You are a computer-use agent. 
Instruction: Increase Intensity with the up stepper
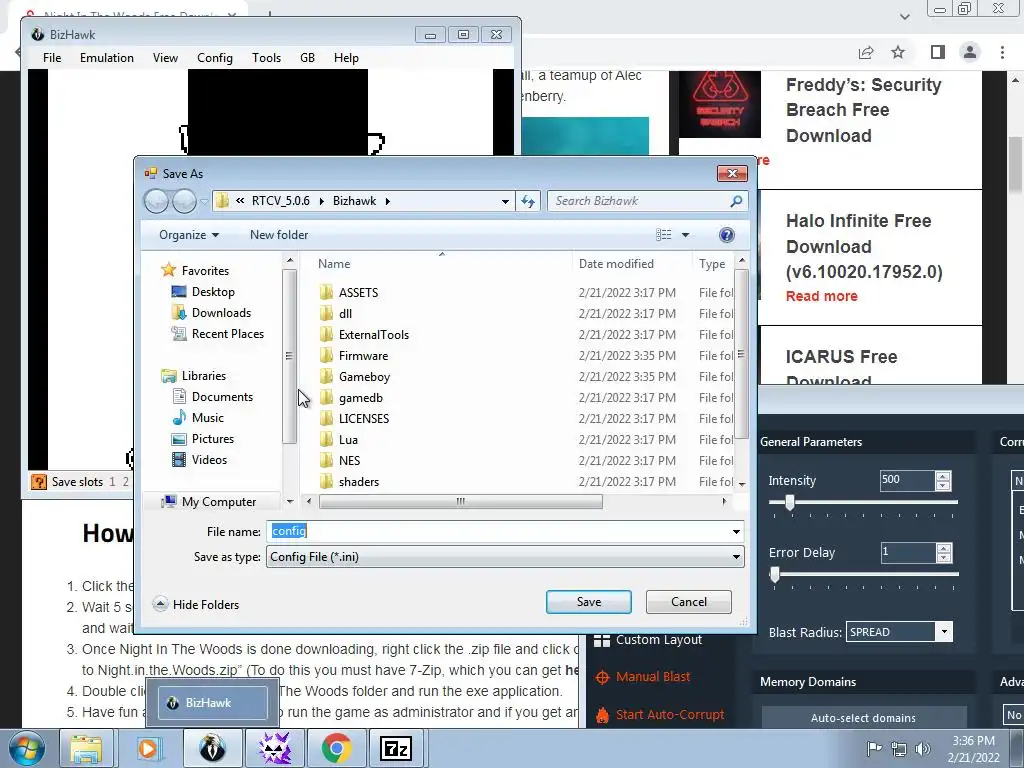coord(942,475)
